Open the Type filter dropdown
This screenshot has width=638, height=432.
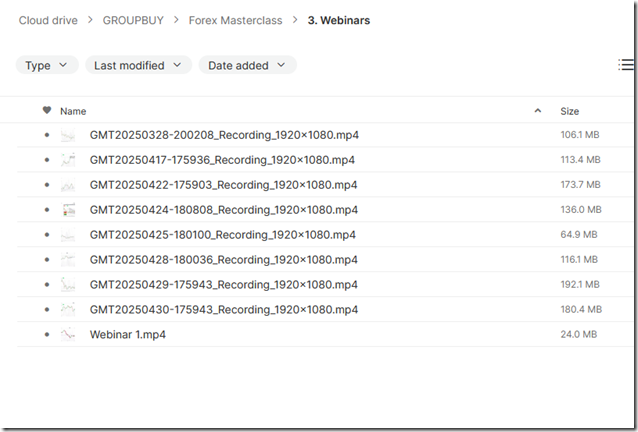(x=46, y=65)
